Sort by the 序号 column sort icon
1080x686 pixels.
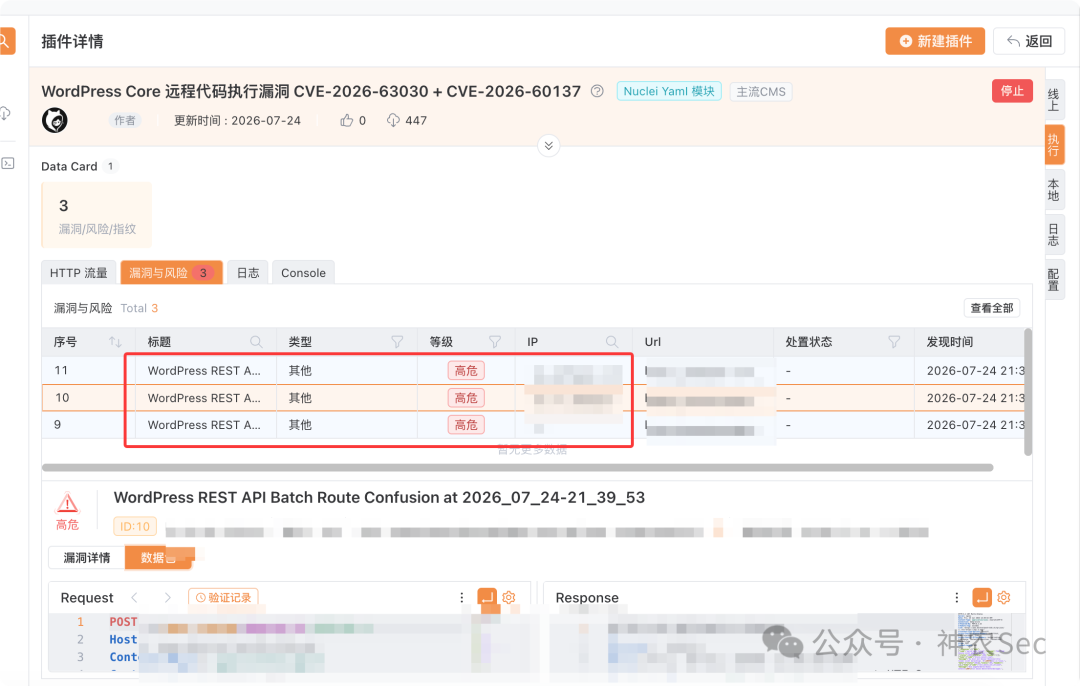pyautogui.click(x=115, y=342)
